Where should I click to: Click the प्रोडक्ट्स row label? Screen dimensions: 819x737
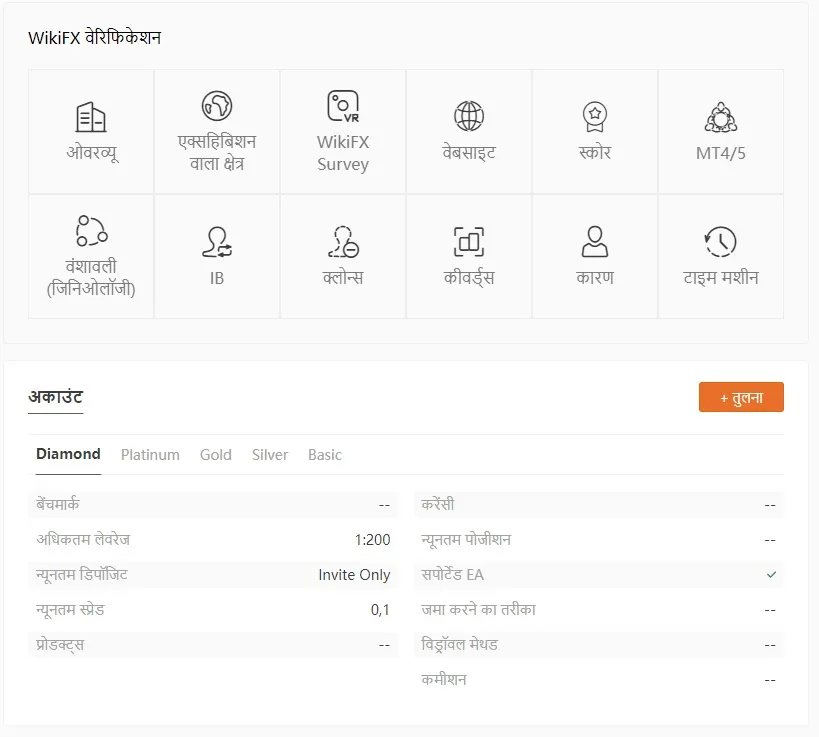click(60, 645)
